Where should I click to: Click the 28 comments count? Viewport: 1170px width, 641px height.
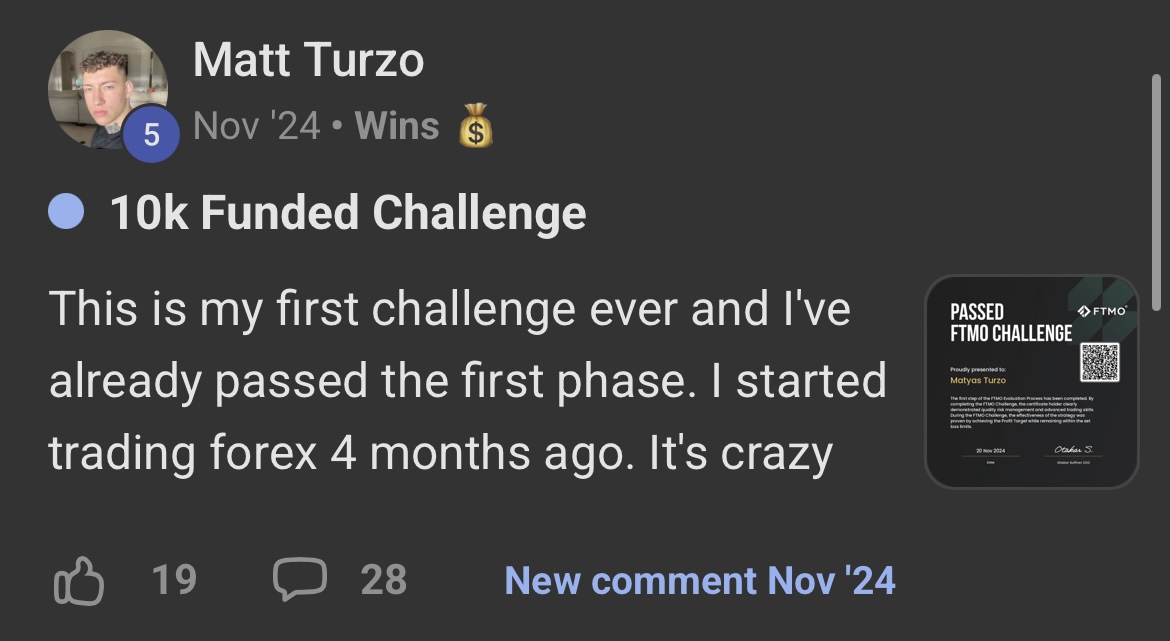(383, 580)
